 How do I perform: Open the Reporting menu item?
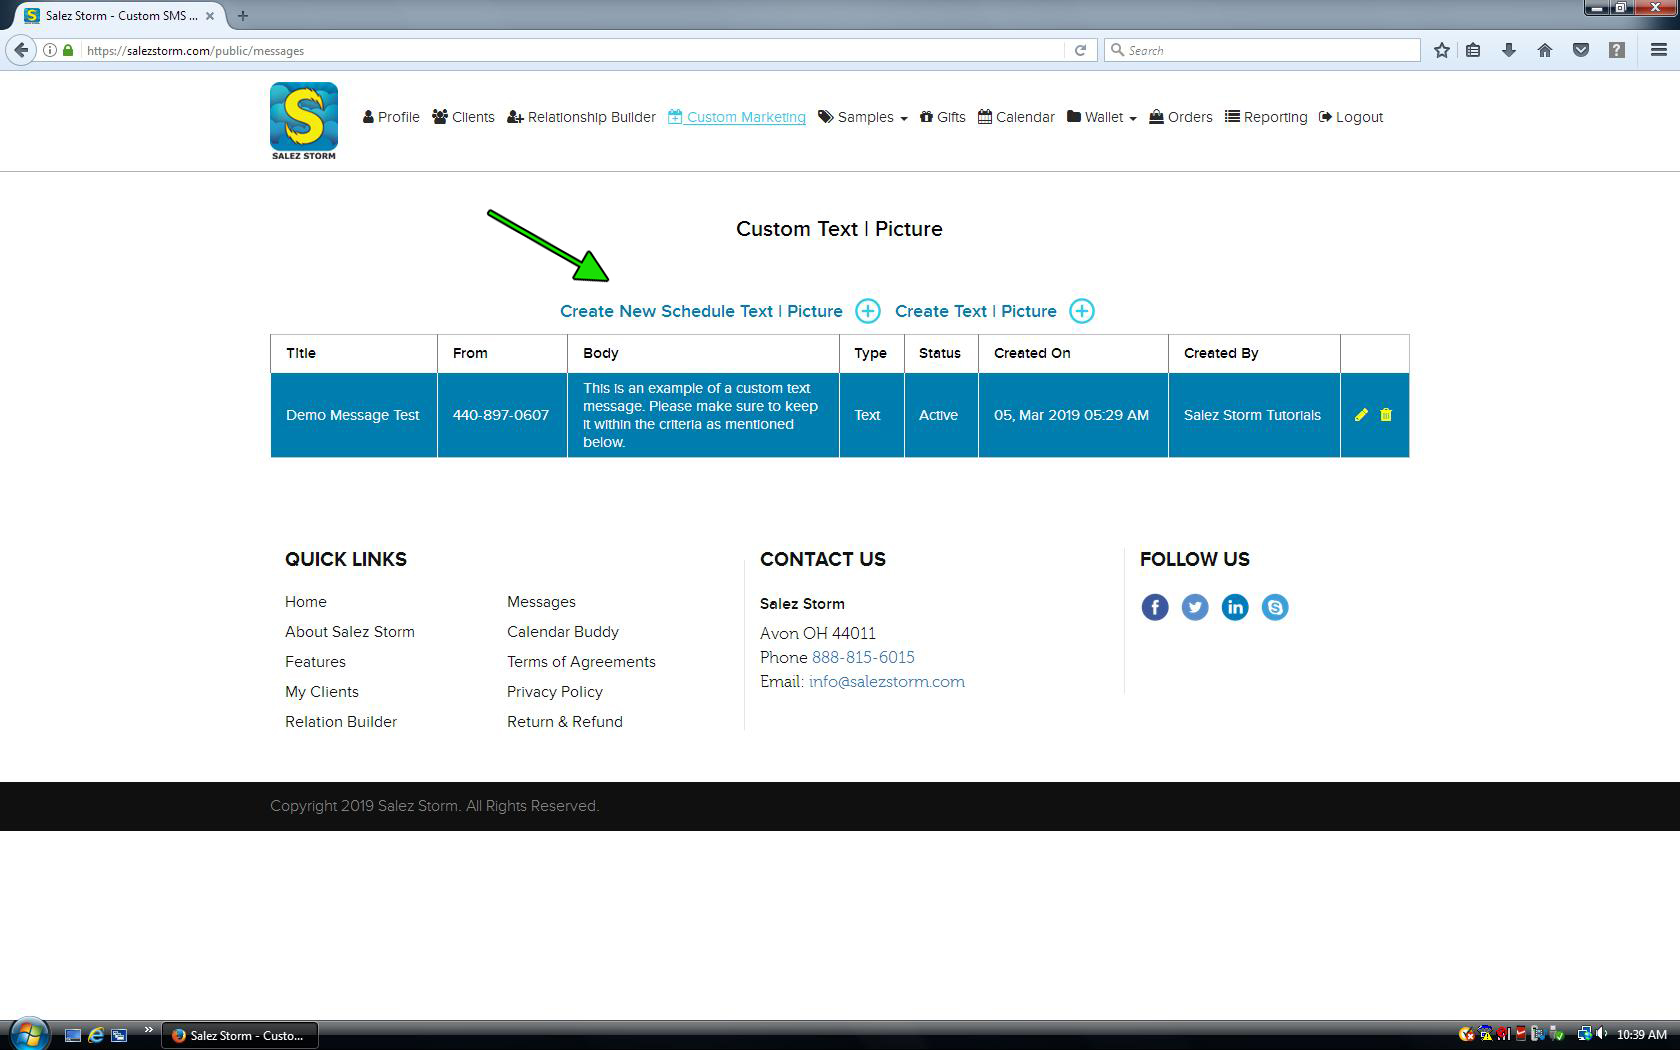(1266, 117)
